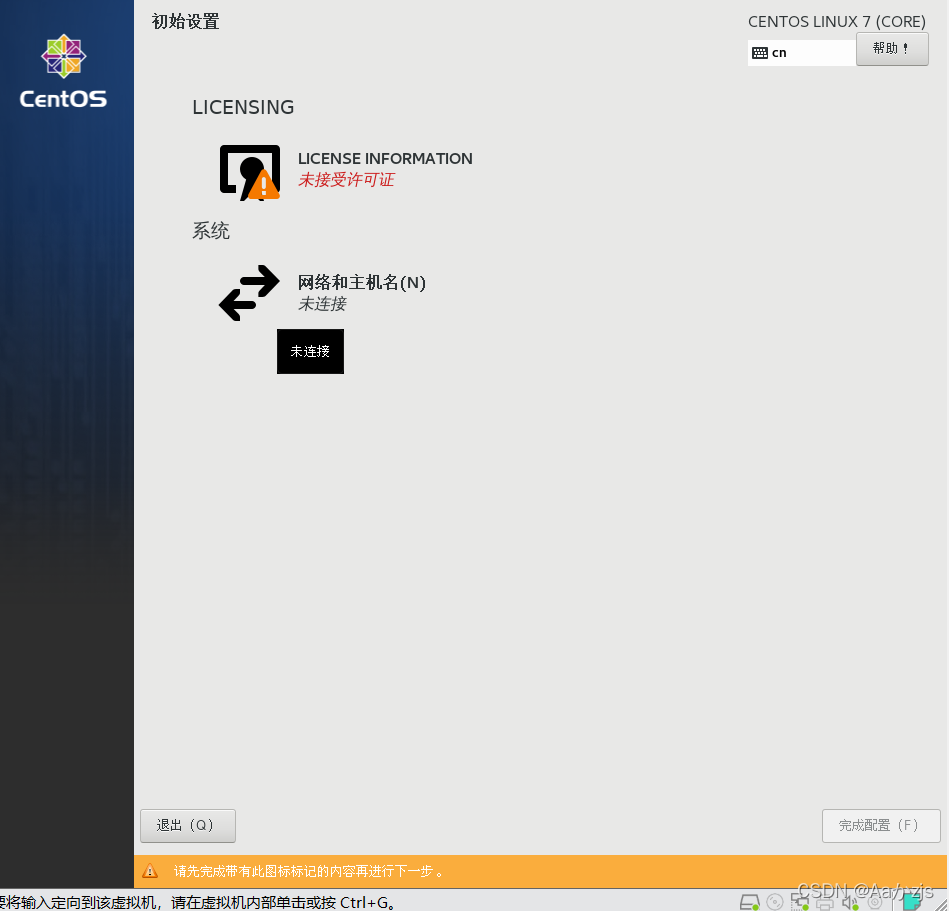Open License Information warning icon
This screenshot has height=911, width=949.
click(x=250, y=173)
